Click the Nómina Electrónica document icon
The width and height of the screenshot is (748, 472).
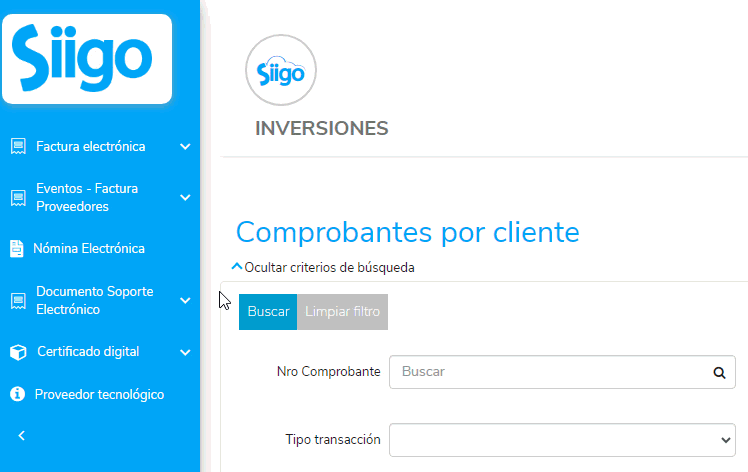click(17, 249)
